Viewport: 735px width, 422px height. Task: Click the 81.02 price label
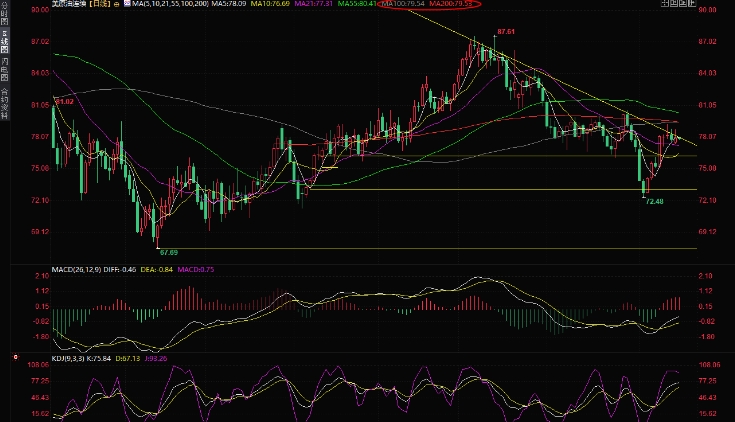65,102
